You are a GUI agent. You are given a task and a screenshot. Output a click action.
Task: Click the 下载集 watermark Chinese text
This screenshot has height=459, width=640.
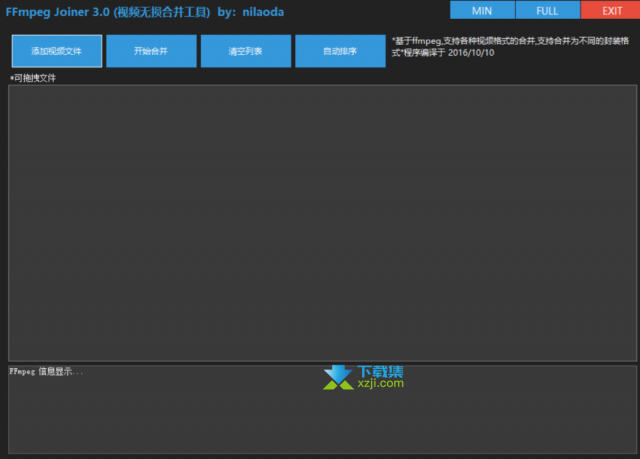coord(380,371)
